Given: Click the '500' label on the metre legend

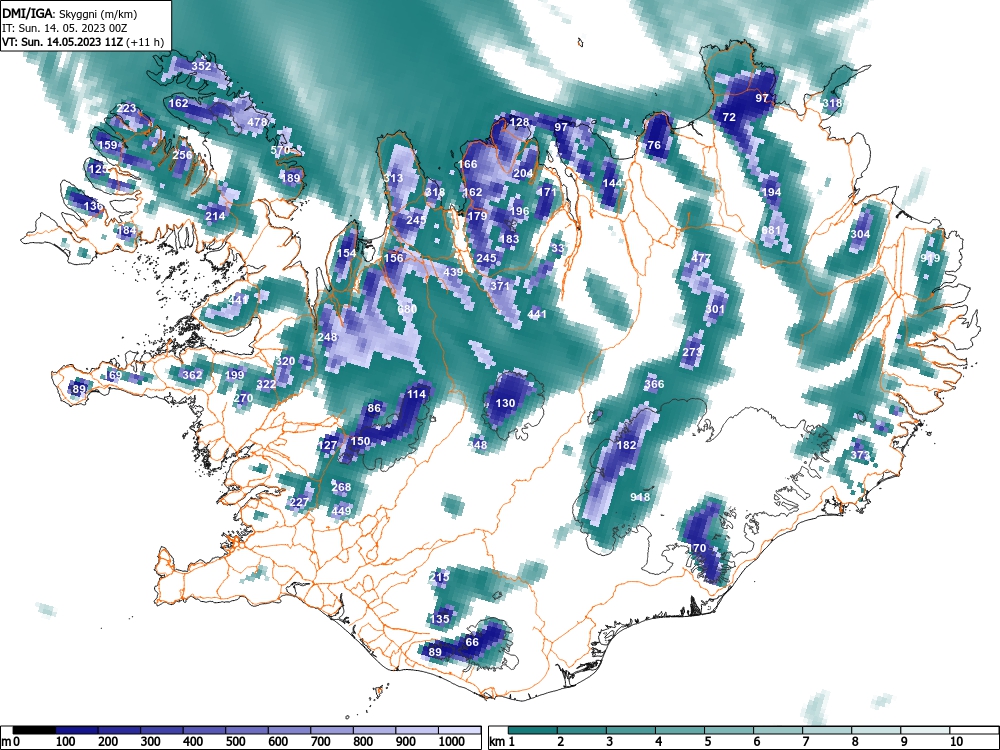Looking at the screenshot, I should coord(235,742).
